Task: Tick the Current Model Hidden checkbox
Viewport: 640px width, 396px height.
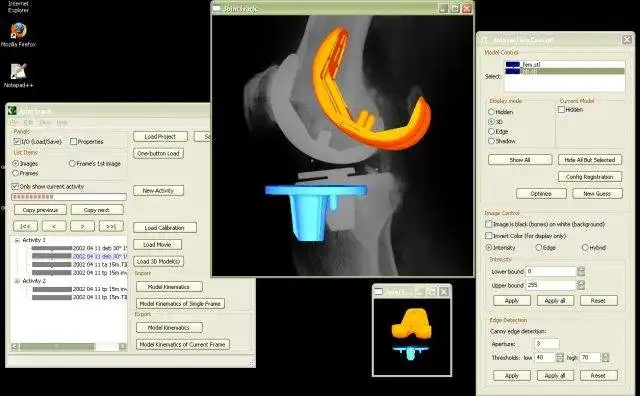Action: [x=561, y=109]
